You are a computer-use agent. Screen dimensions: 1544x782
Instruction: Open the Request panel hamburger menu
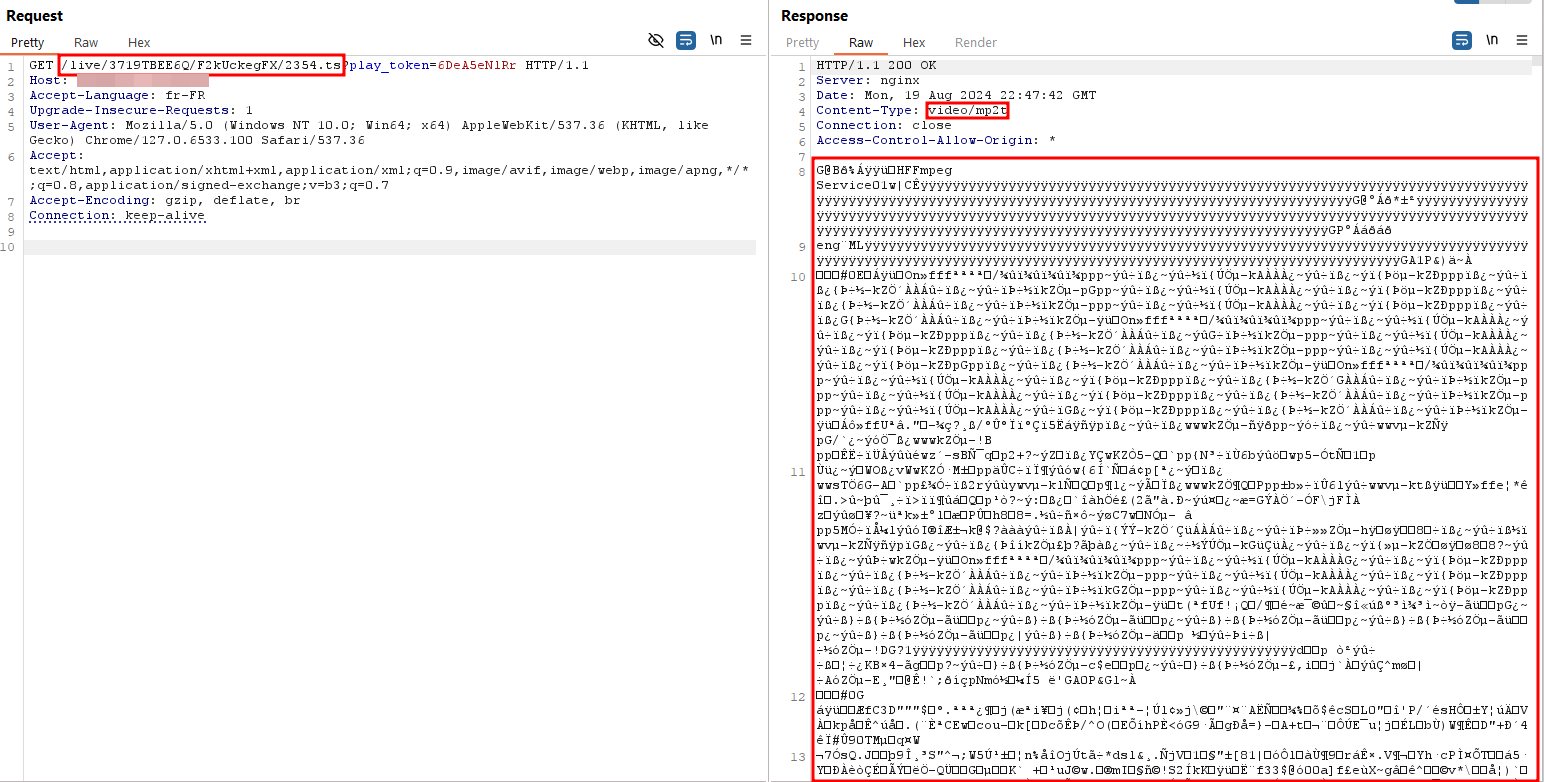746,41
